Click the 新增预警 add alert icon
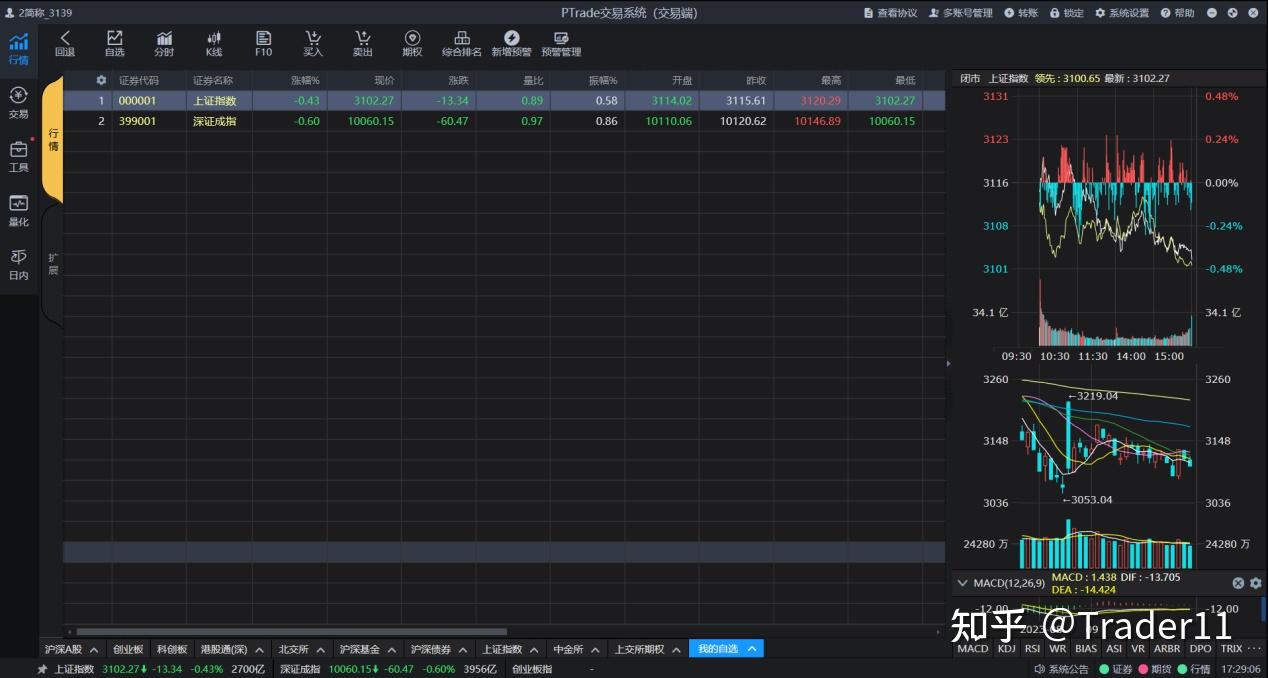1268x678 pixels. [511, 43]
